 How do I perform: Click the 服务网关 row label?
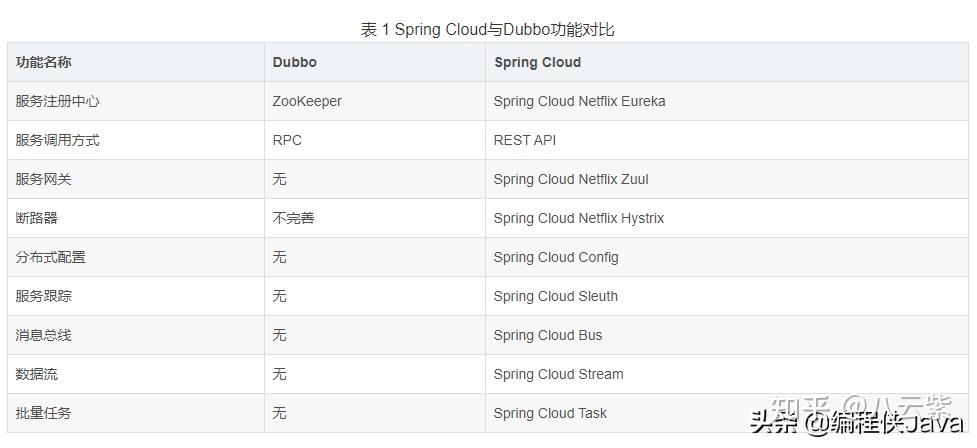(44, 179)
